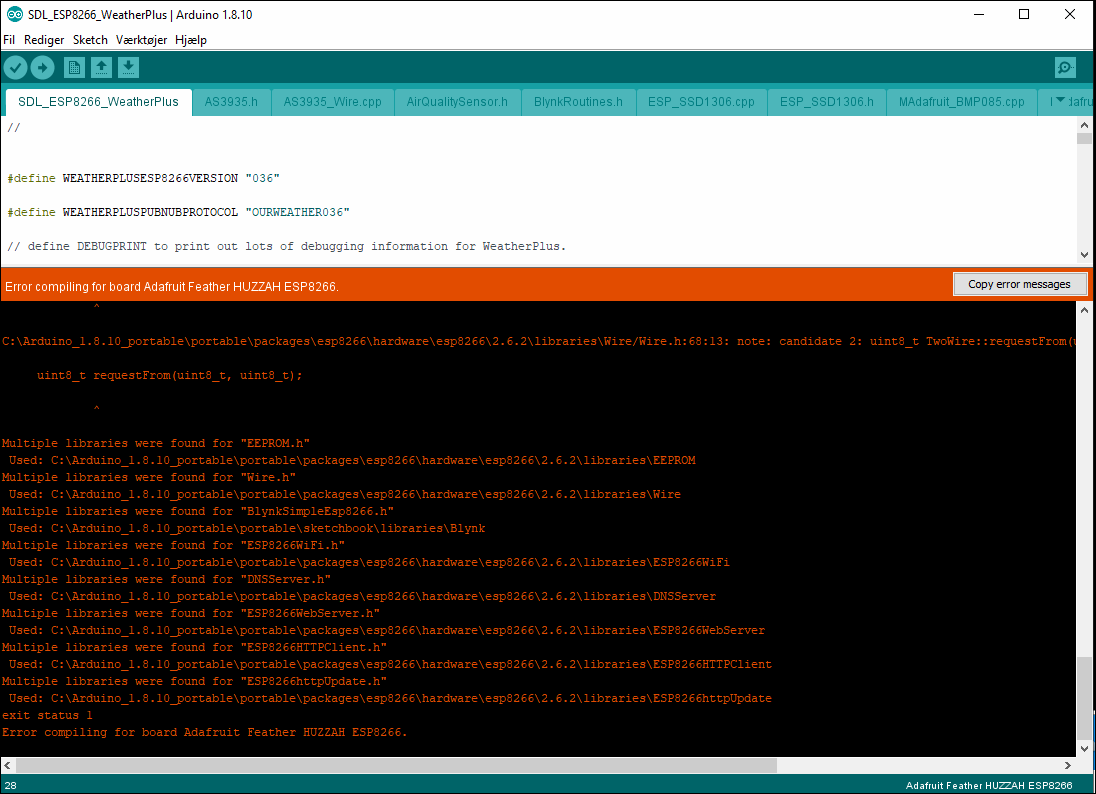Click the Arduino logo in the title bar
This screenshot has width=1096, height=794.
14,14
